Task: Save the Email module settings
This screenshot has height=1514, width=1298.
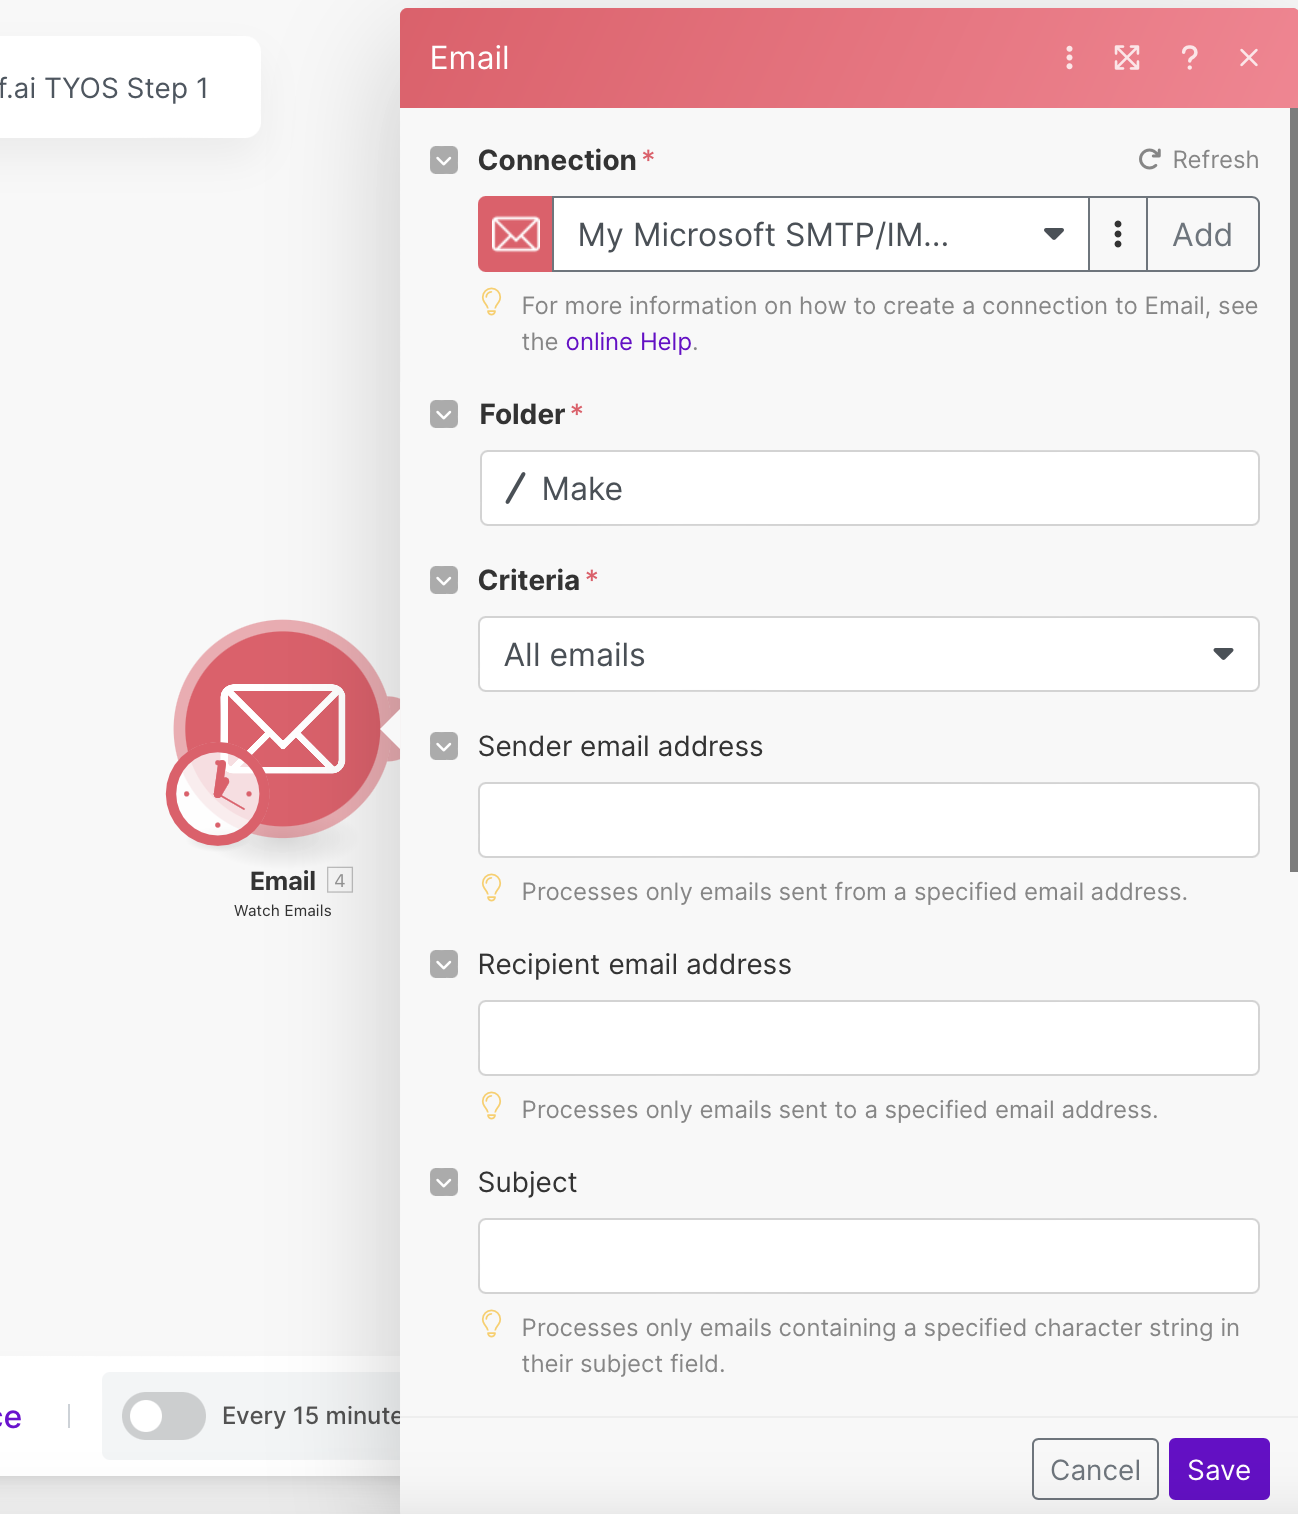Action: 1219,1469
